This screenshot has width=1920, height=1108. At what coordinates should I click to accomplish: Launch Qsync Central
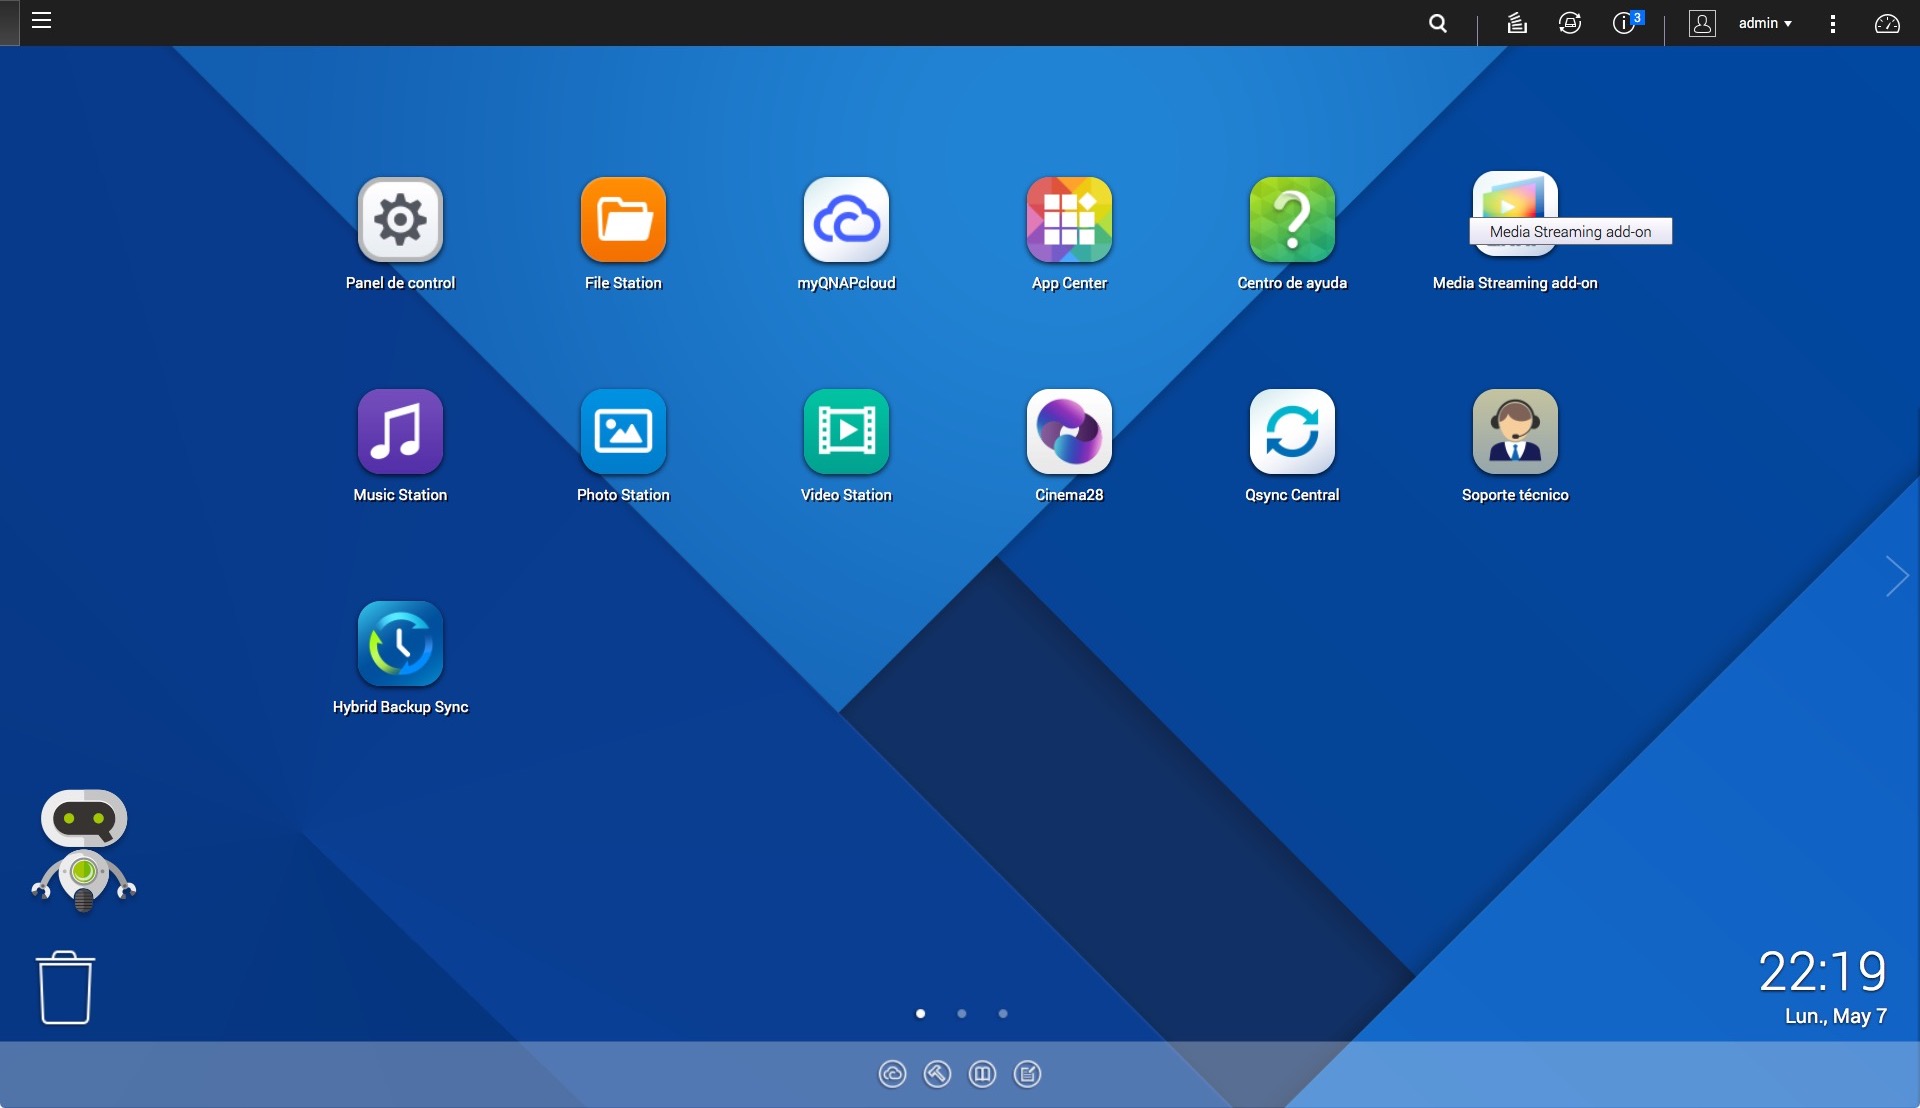tap(1292, 432)
